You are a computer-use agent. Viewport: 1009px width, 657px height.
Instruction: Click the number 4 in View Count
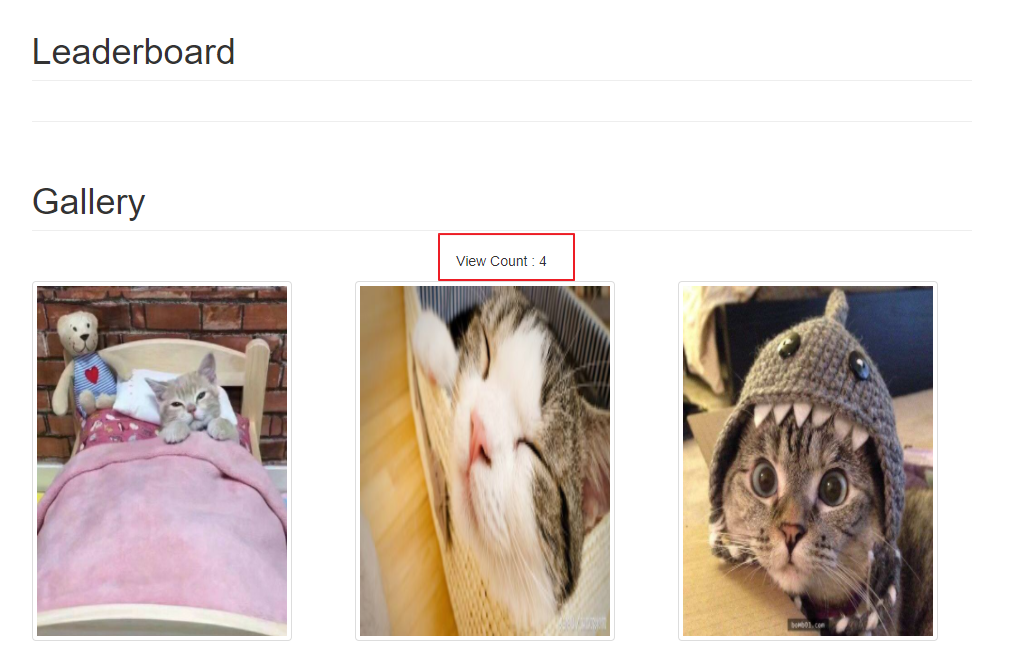(x=542, y=261)
